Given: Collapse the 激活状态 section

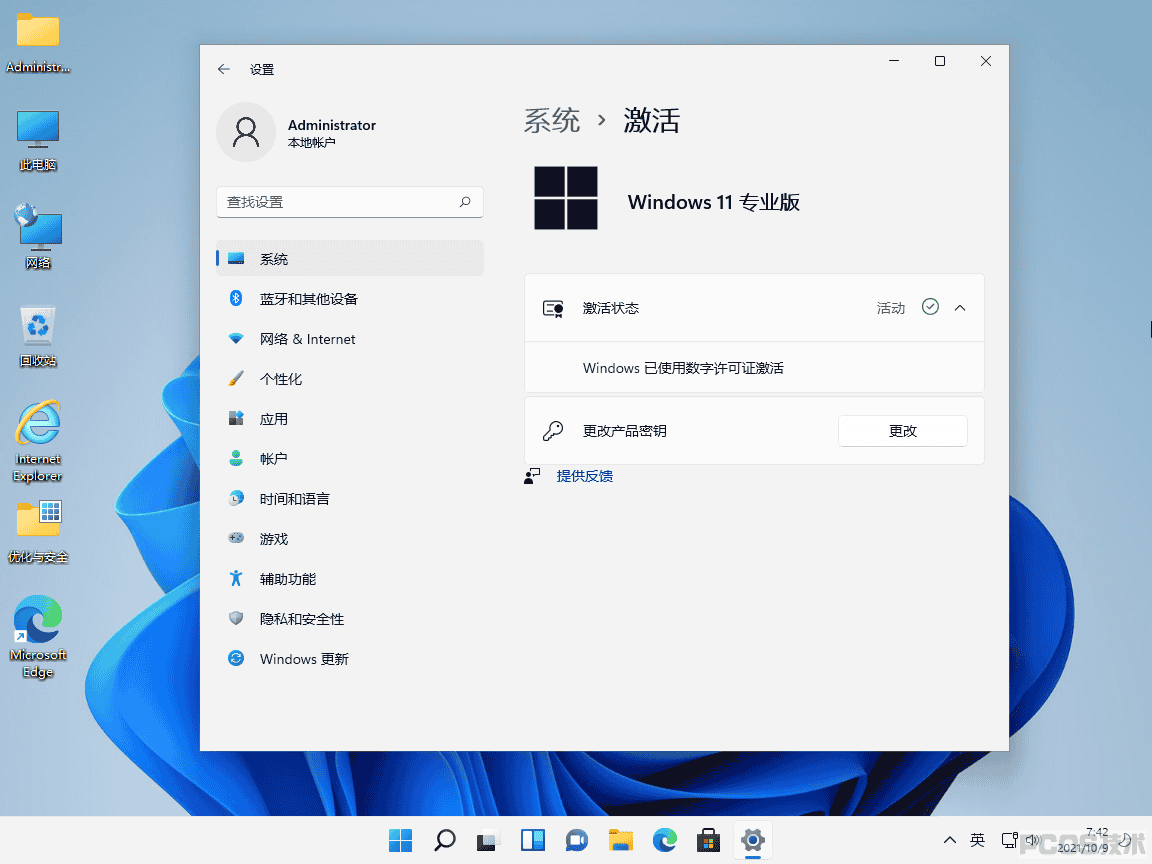Looking at the screenshot, I should click(x=960, y=308).
